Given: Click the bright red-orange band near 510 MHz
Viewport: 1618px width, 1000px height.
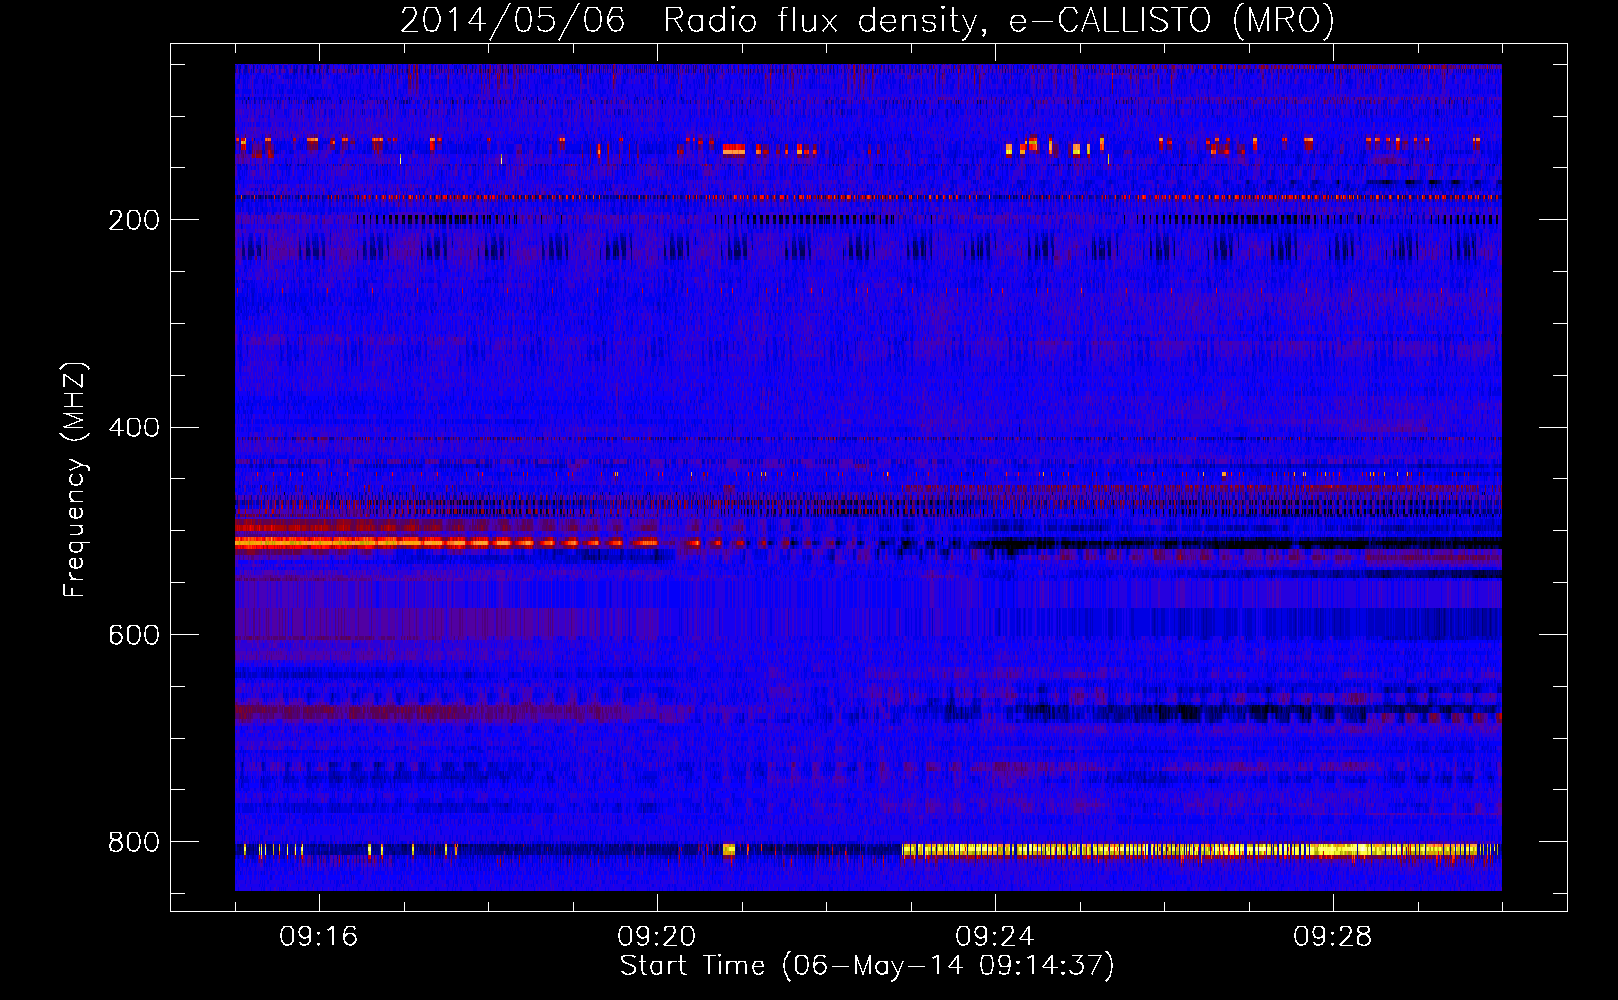Looking at the screenshot, I should click(x=445, y=543).
